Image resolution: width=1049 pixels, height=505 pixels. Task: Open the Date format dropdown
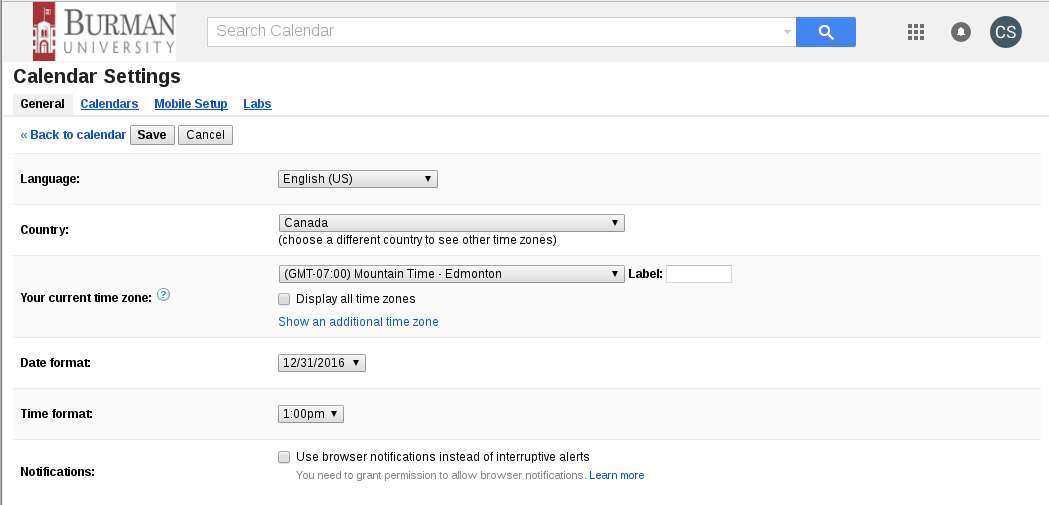(322, 363)
